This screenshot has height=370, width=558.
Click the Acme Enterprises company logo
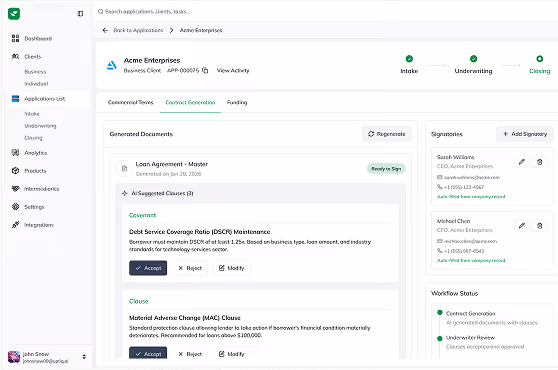click(112, 65)
